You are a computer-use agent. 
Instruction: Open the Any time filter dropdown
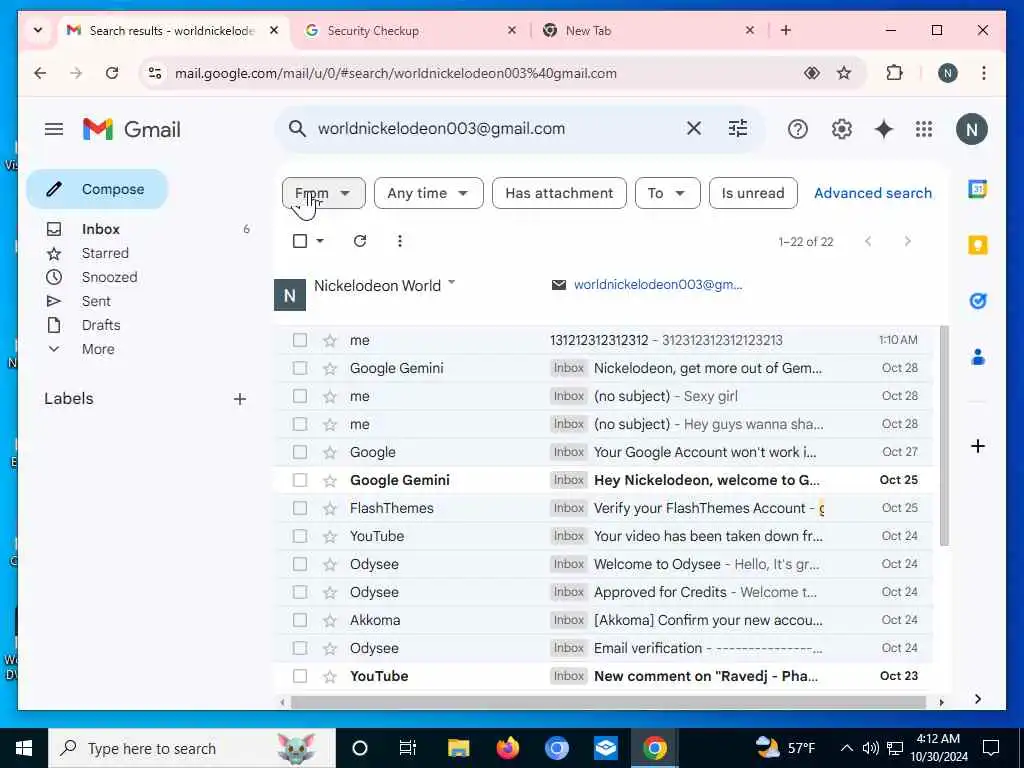point(428,193)
